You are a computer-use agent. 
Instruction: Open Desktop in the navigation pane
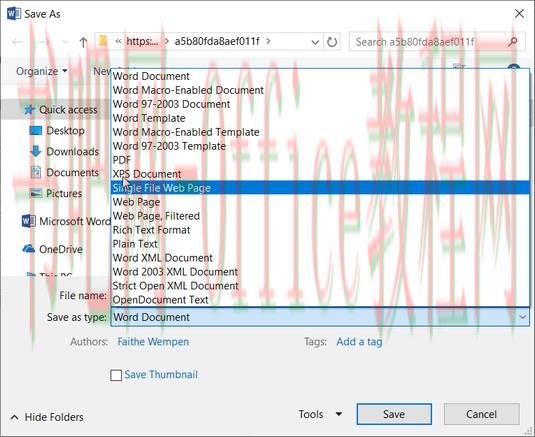coord(66,130)
